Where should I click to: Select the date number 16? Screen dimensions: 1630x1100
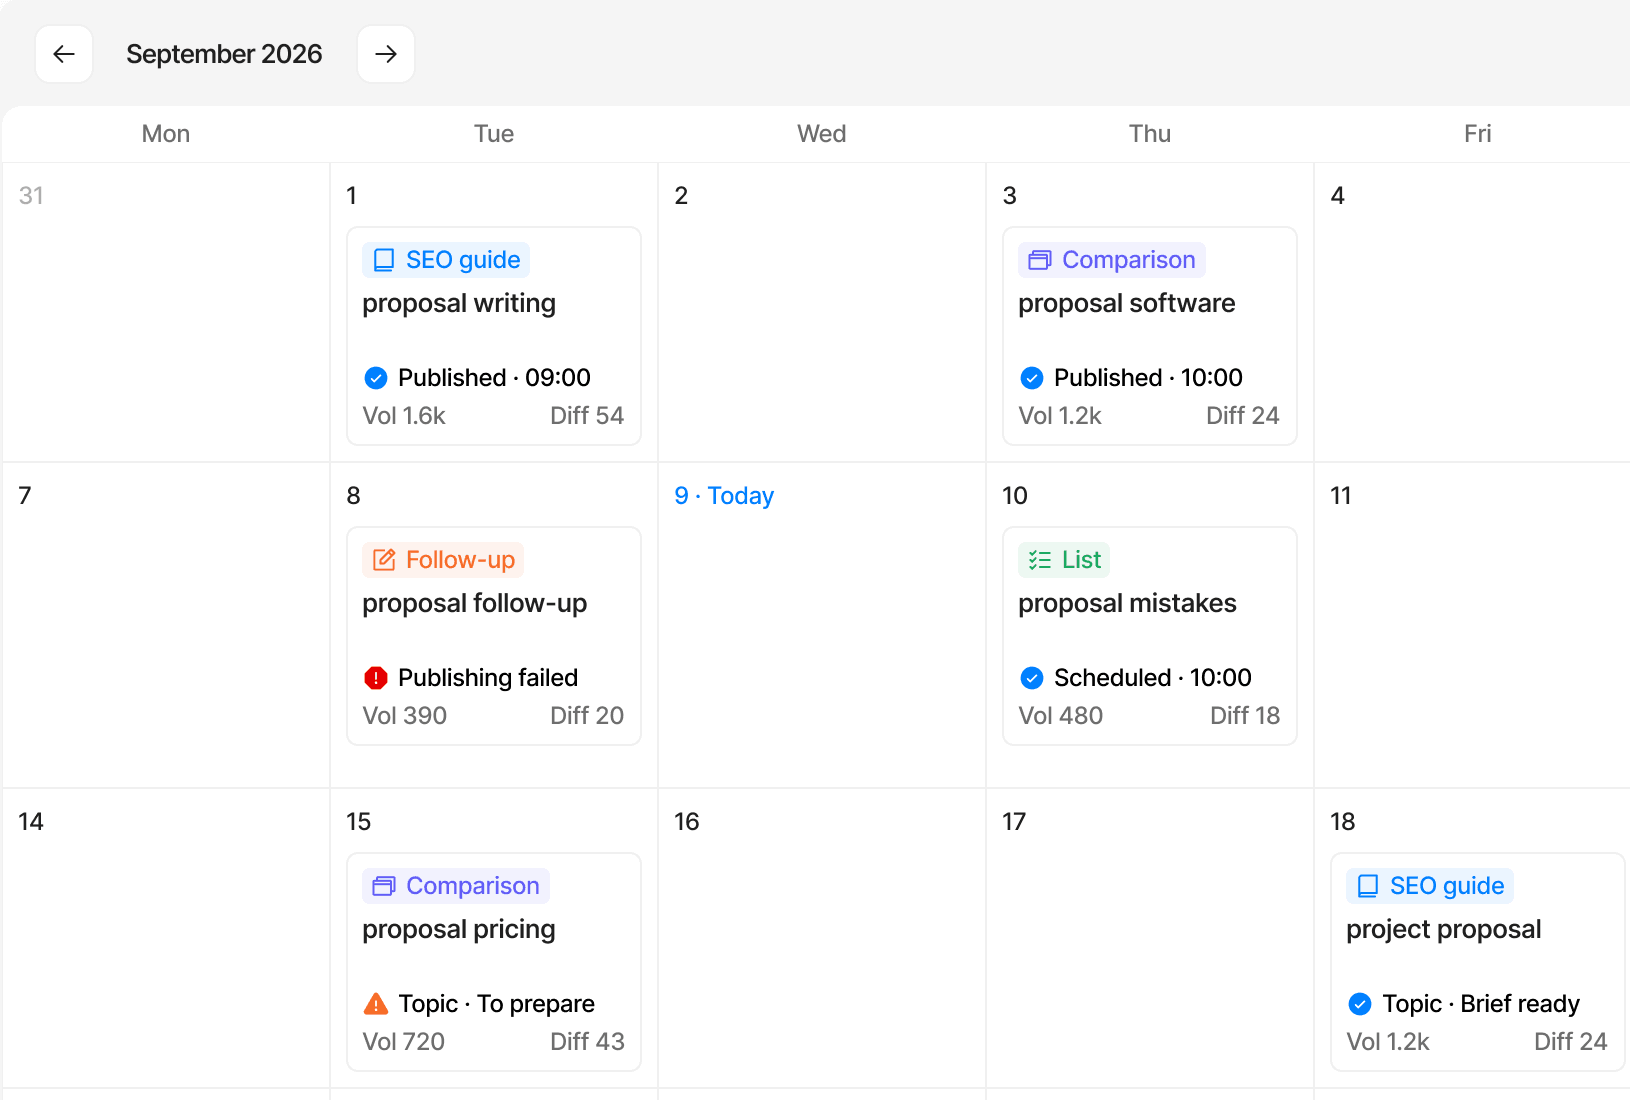tap(687, 822)
